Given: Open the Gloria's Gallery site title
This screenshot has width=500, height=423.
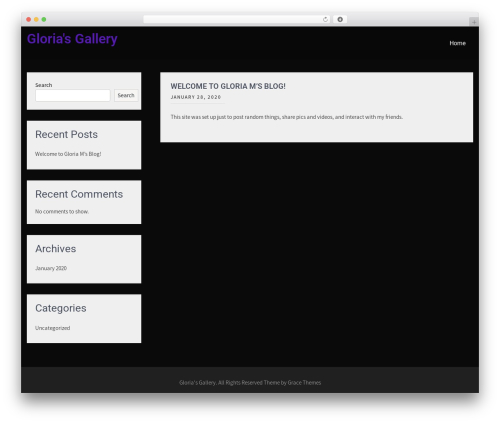Looking at the screenshot, I should pyautogui.click(x=72, y=39).
